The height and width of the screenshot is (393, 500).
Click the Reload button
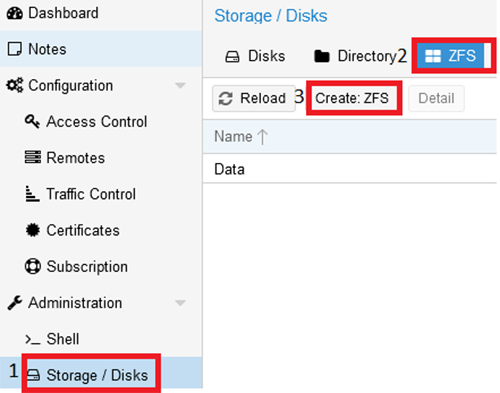point(253,98)
